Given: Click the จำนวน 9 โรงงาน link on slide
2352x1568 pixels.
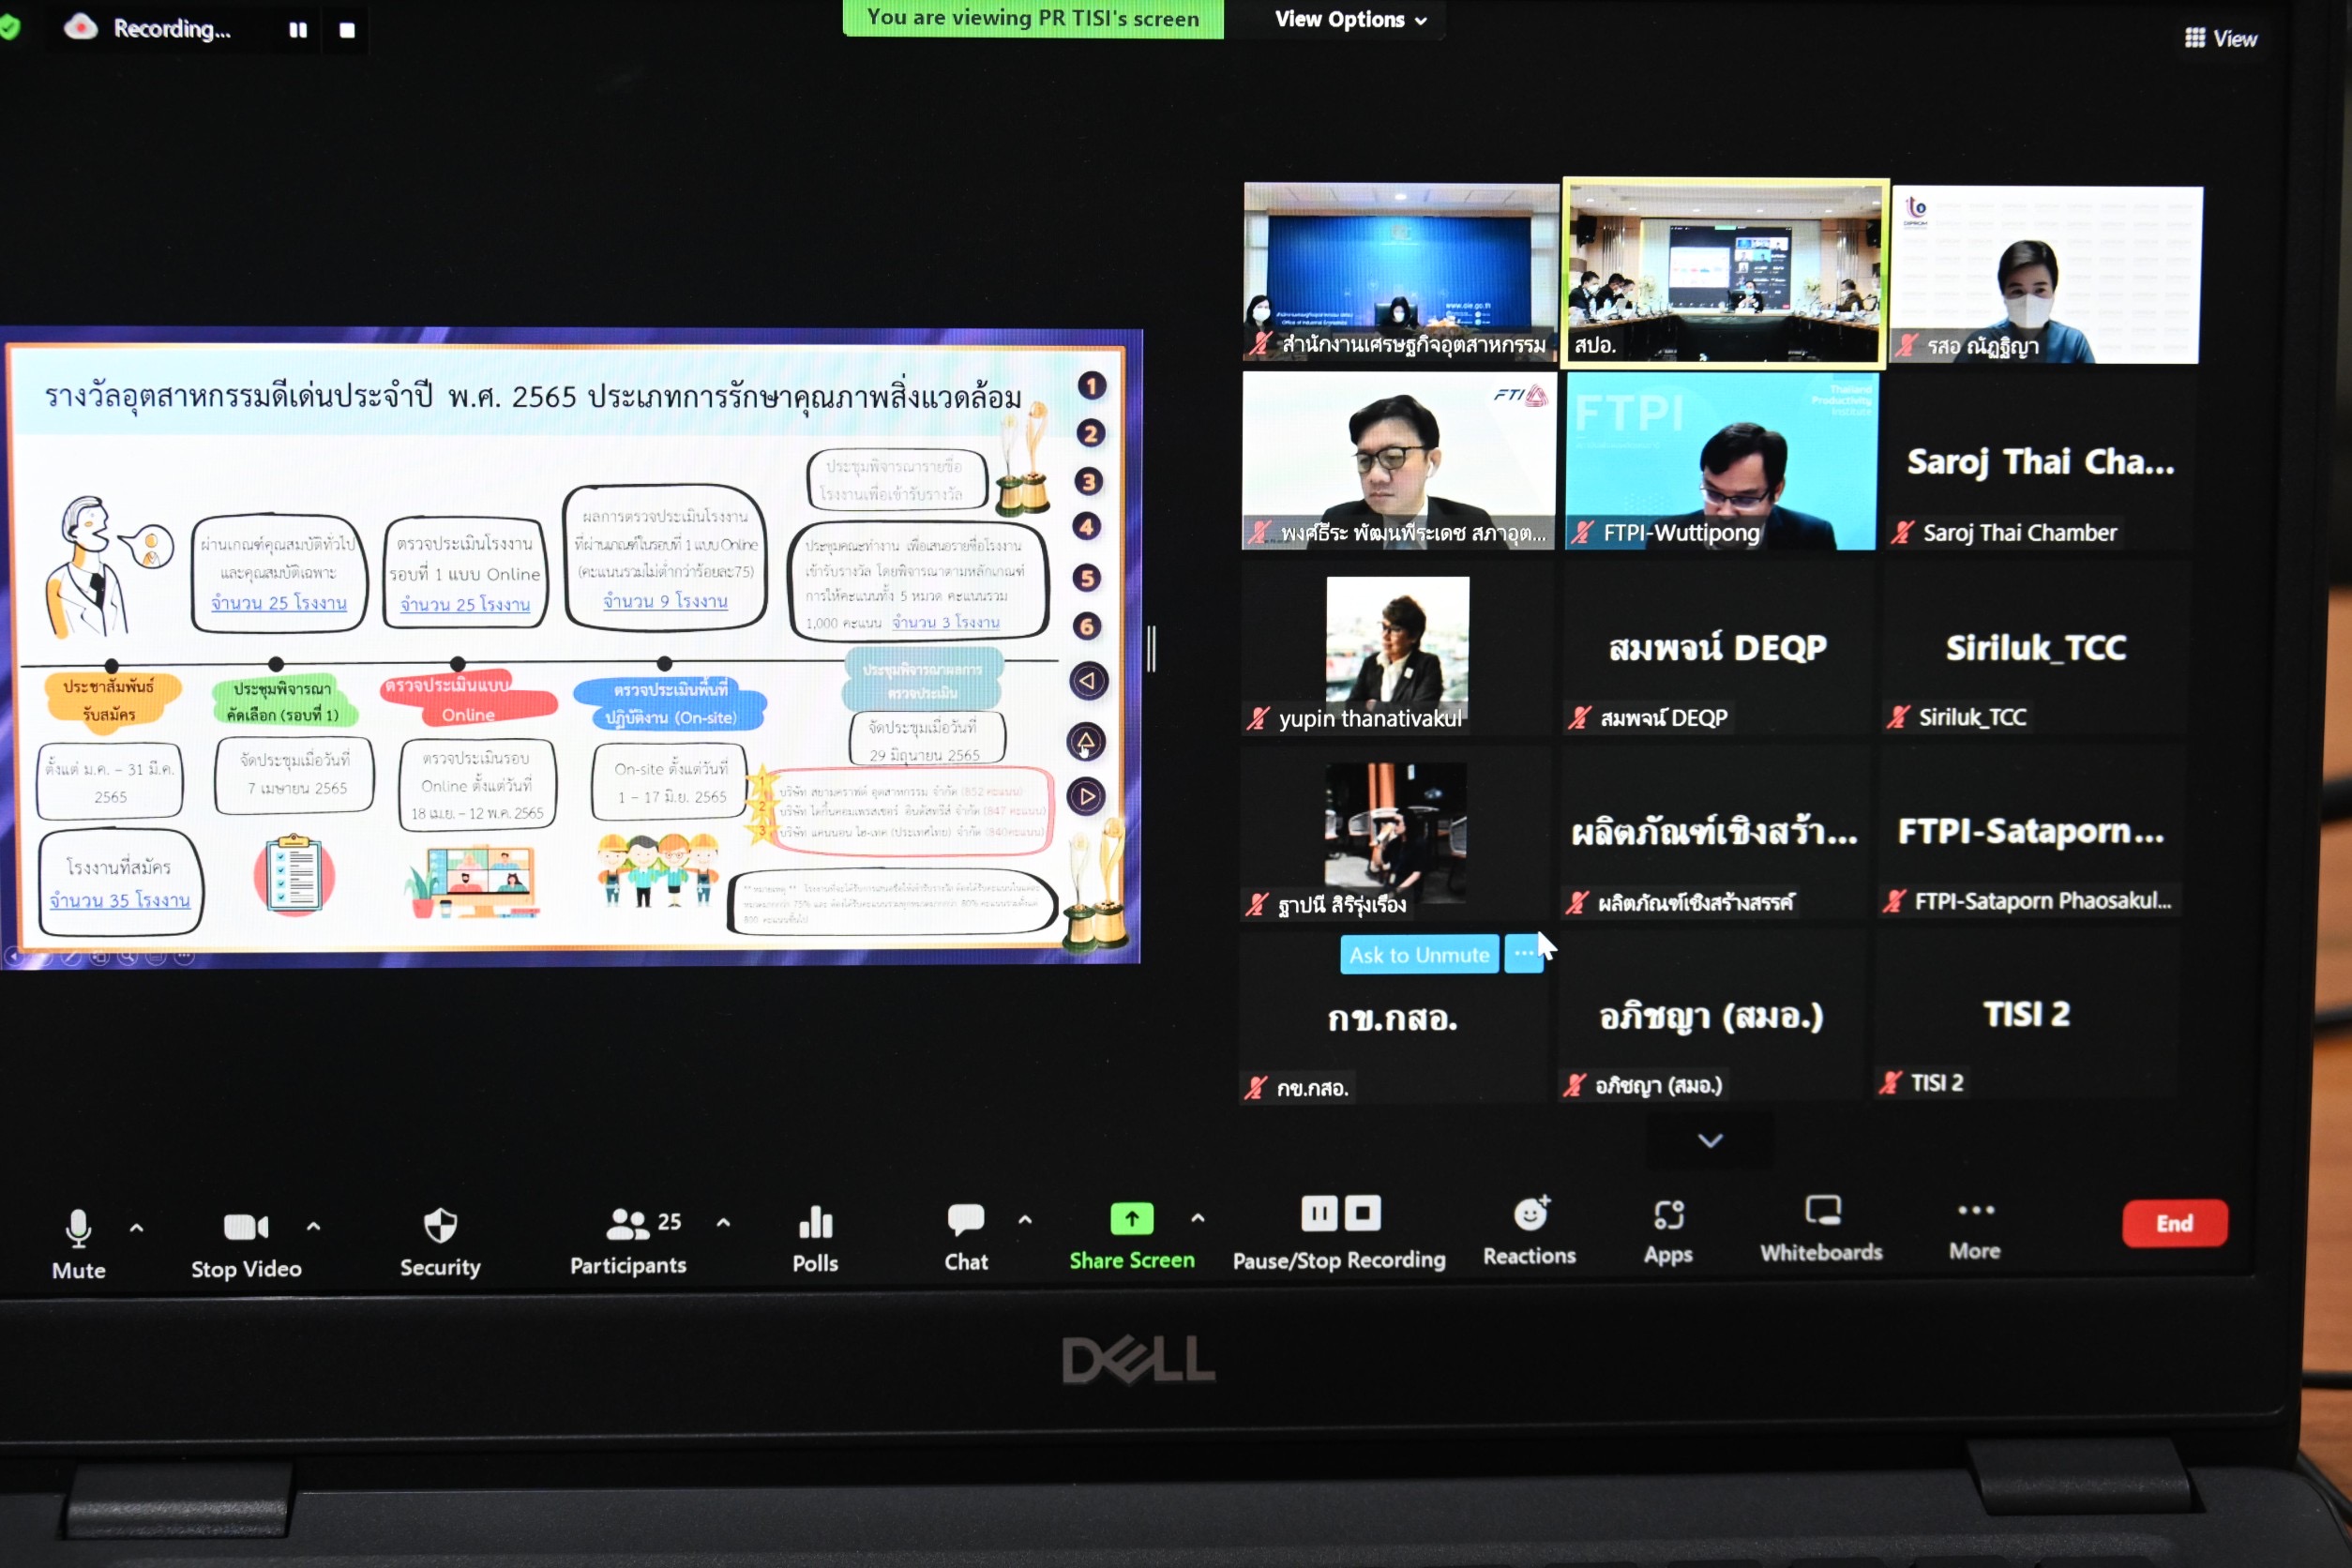Looking at the screenshot, I should (x=665, y=601).
